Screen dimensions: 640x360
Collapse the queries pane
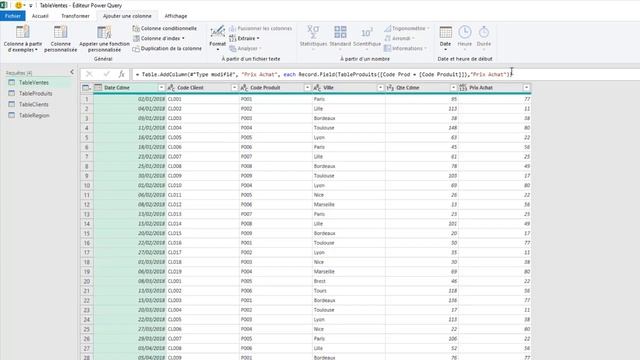point(72,72)
